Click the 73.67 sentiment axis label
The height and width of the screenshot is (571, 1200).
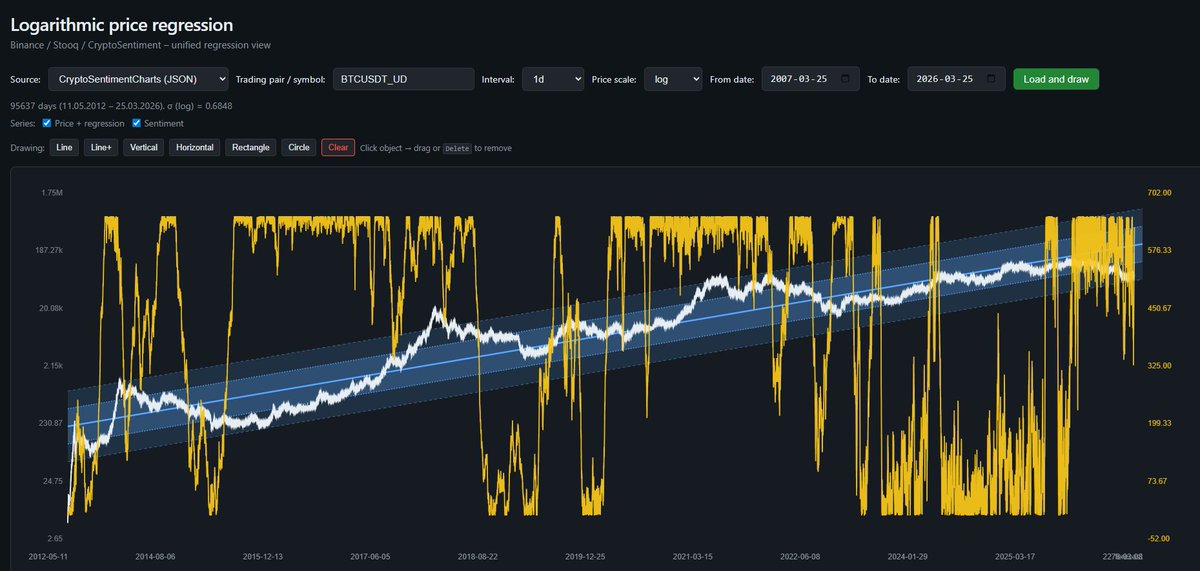point(1156,482)
